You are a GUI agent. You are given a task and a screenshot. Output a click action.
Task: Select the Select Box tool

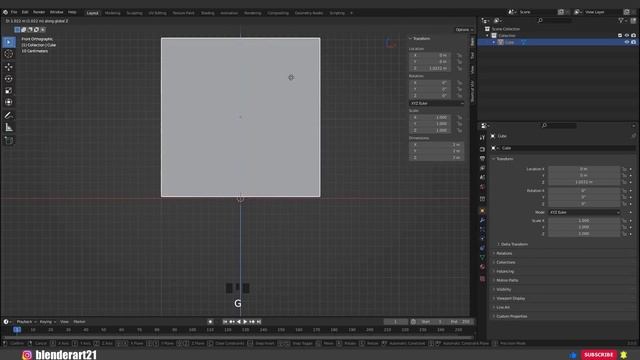click(x=9, y=42)
